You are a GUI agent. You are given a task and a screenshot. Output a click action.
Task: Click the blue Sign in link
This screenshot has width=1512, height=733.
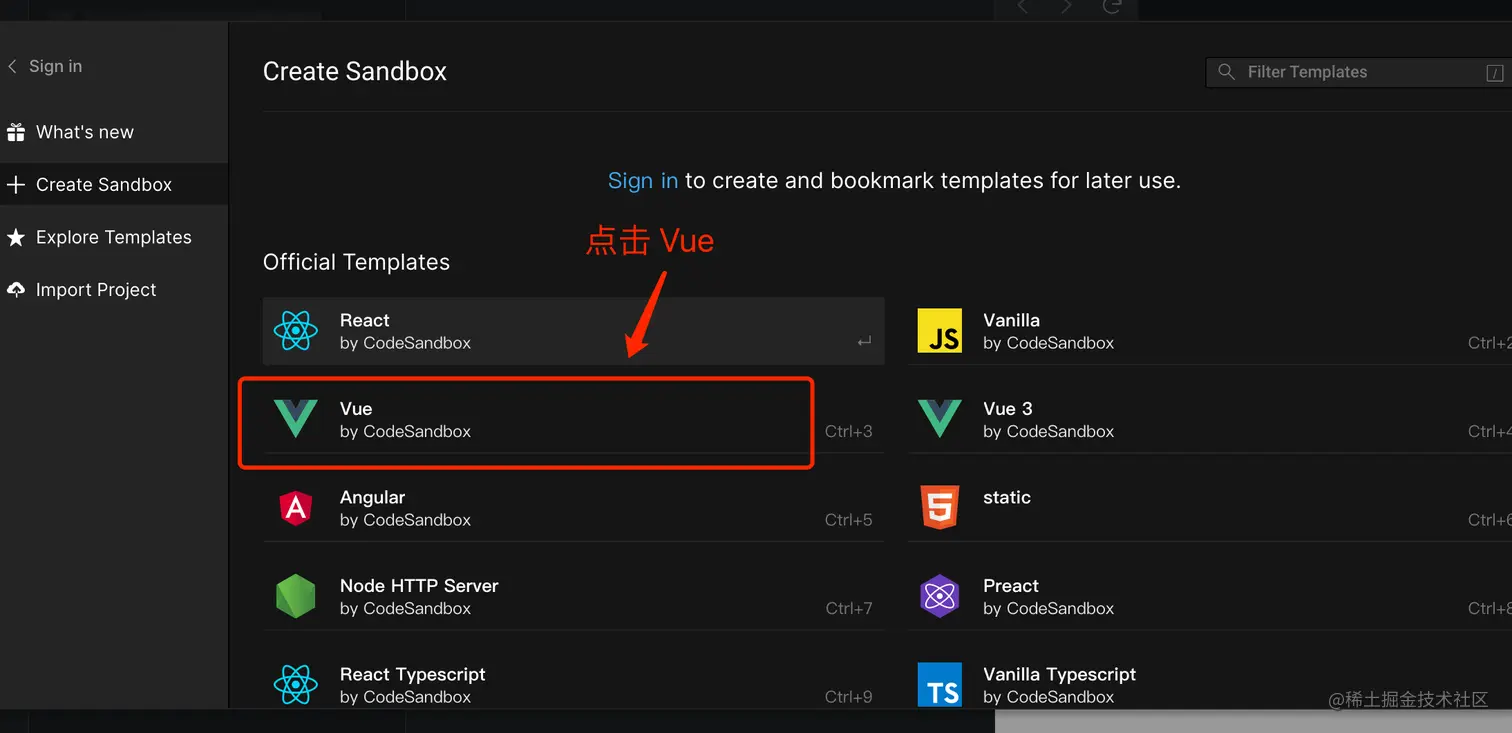click(x=642, y=181)
